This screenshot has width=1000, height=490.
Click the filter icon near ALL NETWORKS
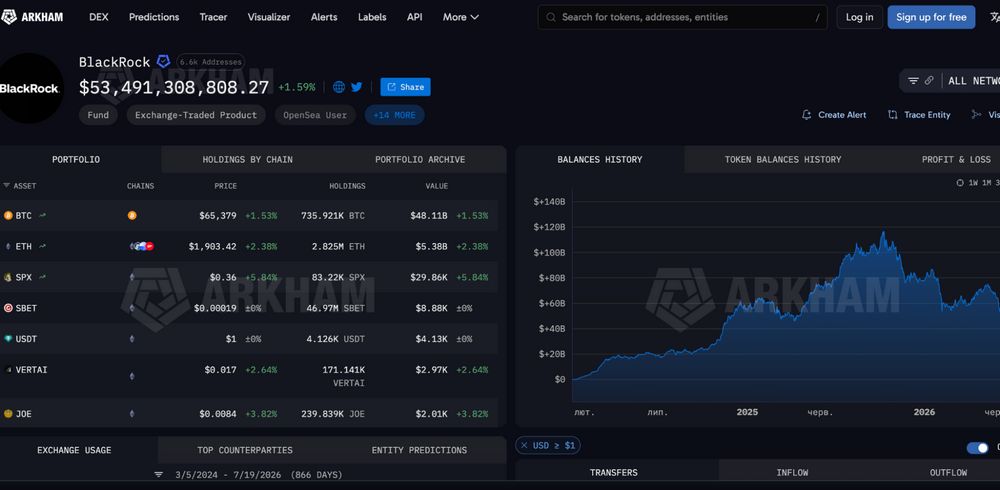coord(913,80)
